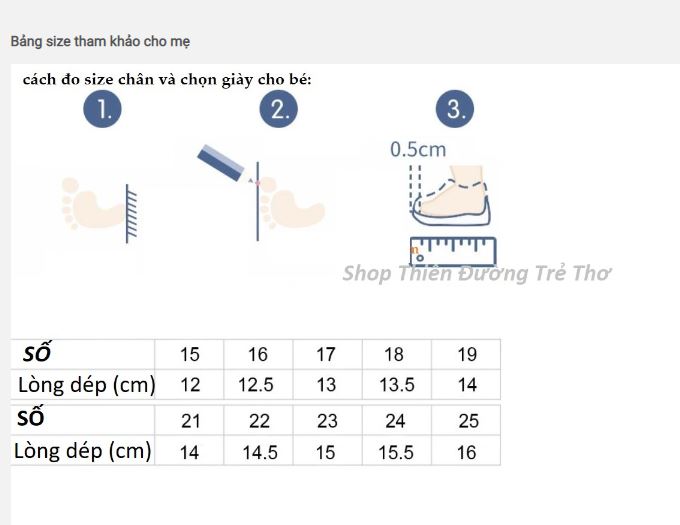Click the step 3 number circle

point(455,110)
